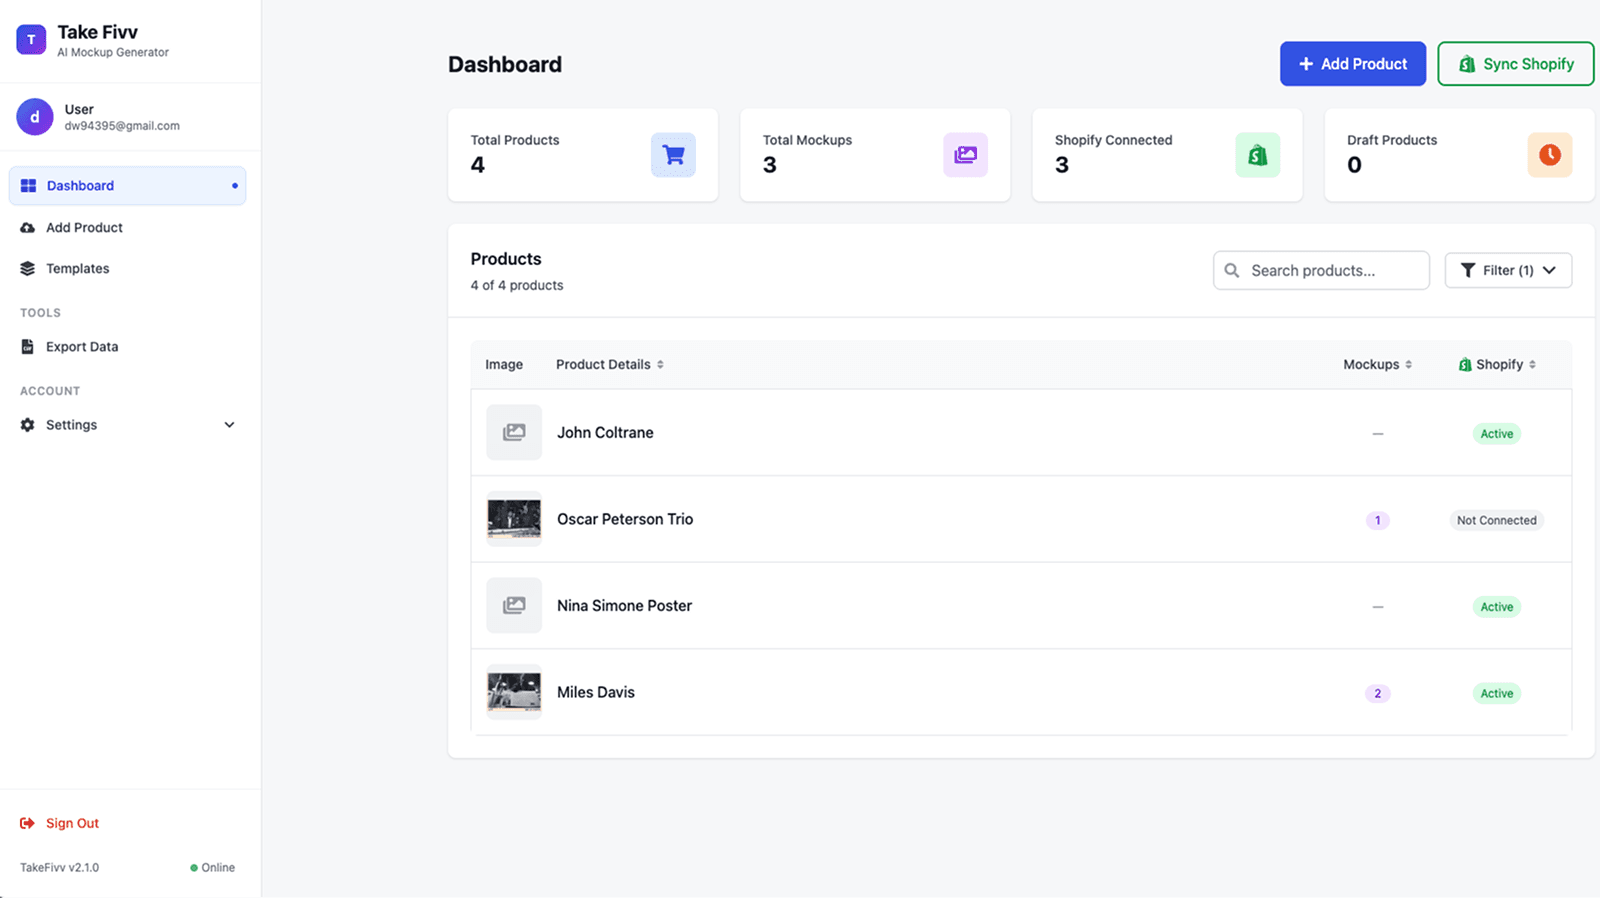Open Templates in the sidebar
The width and height of the screenshot is (1600, 900).
pos(127,269)
